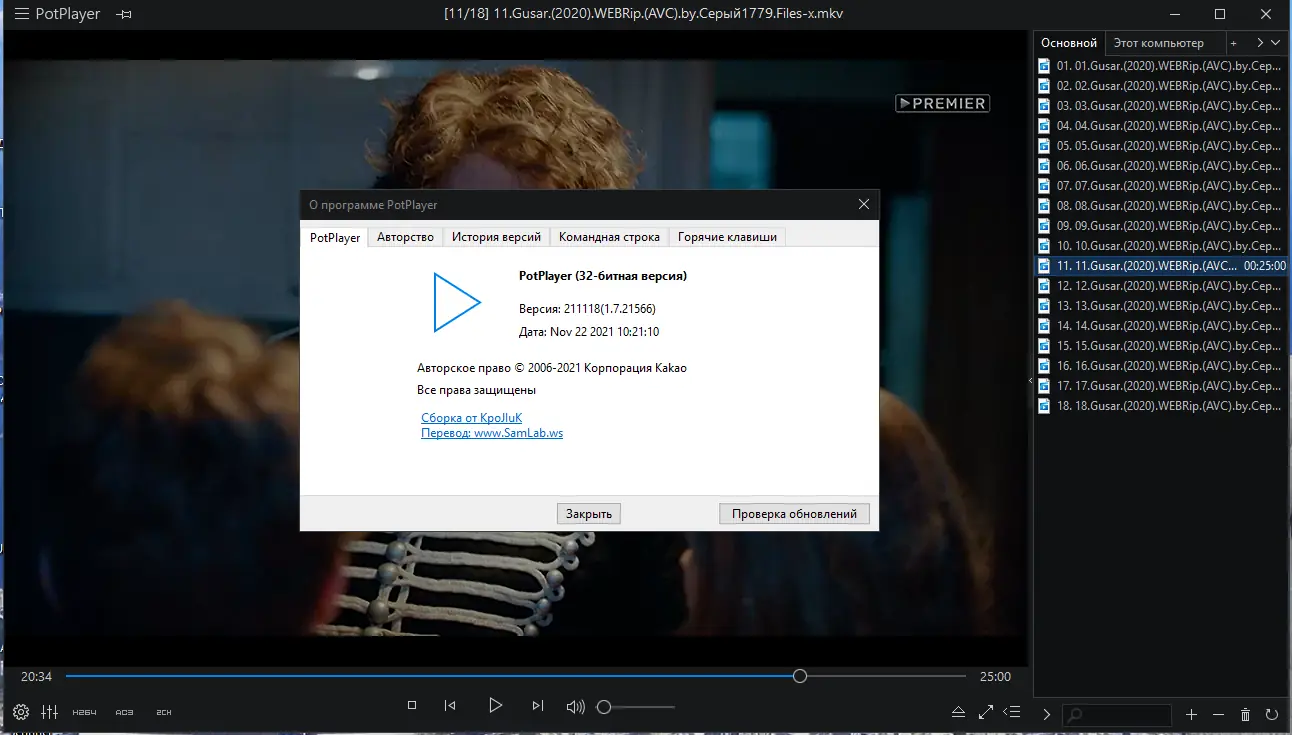Open the equalizer sliders icon
Viewport: 1292px width, 735px height.
48,712
